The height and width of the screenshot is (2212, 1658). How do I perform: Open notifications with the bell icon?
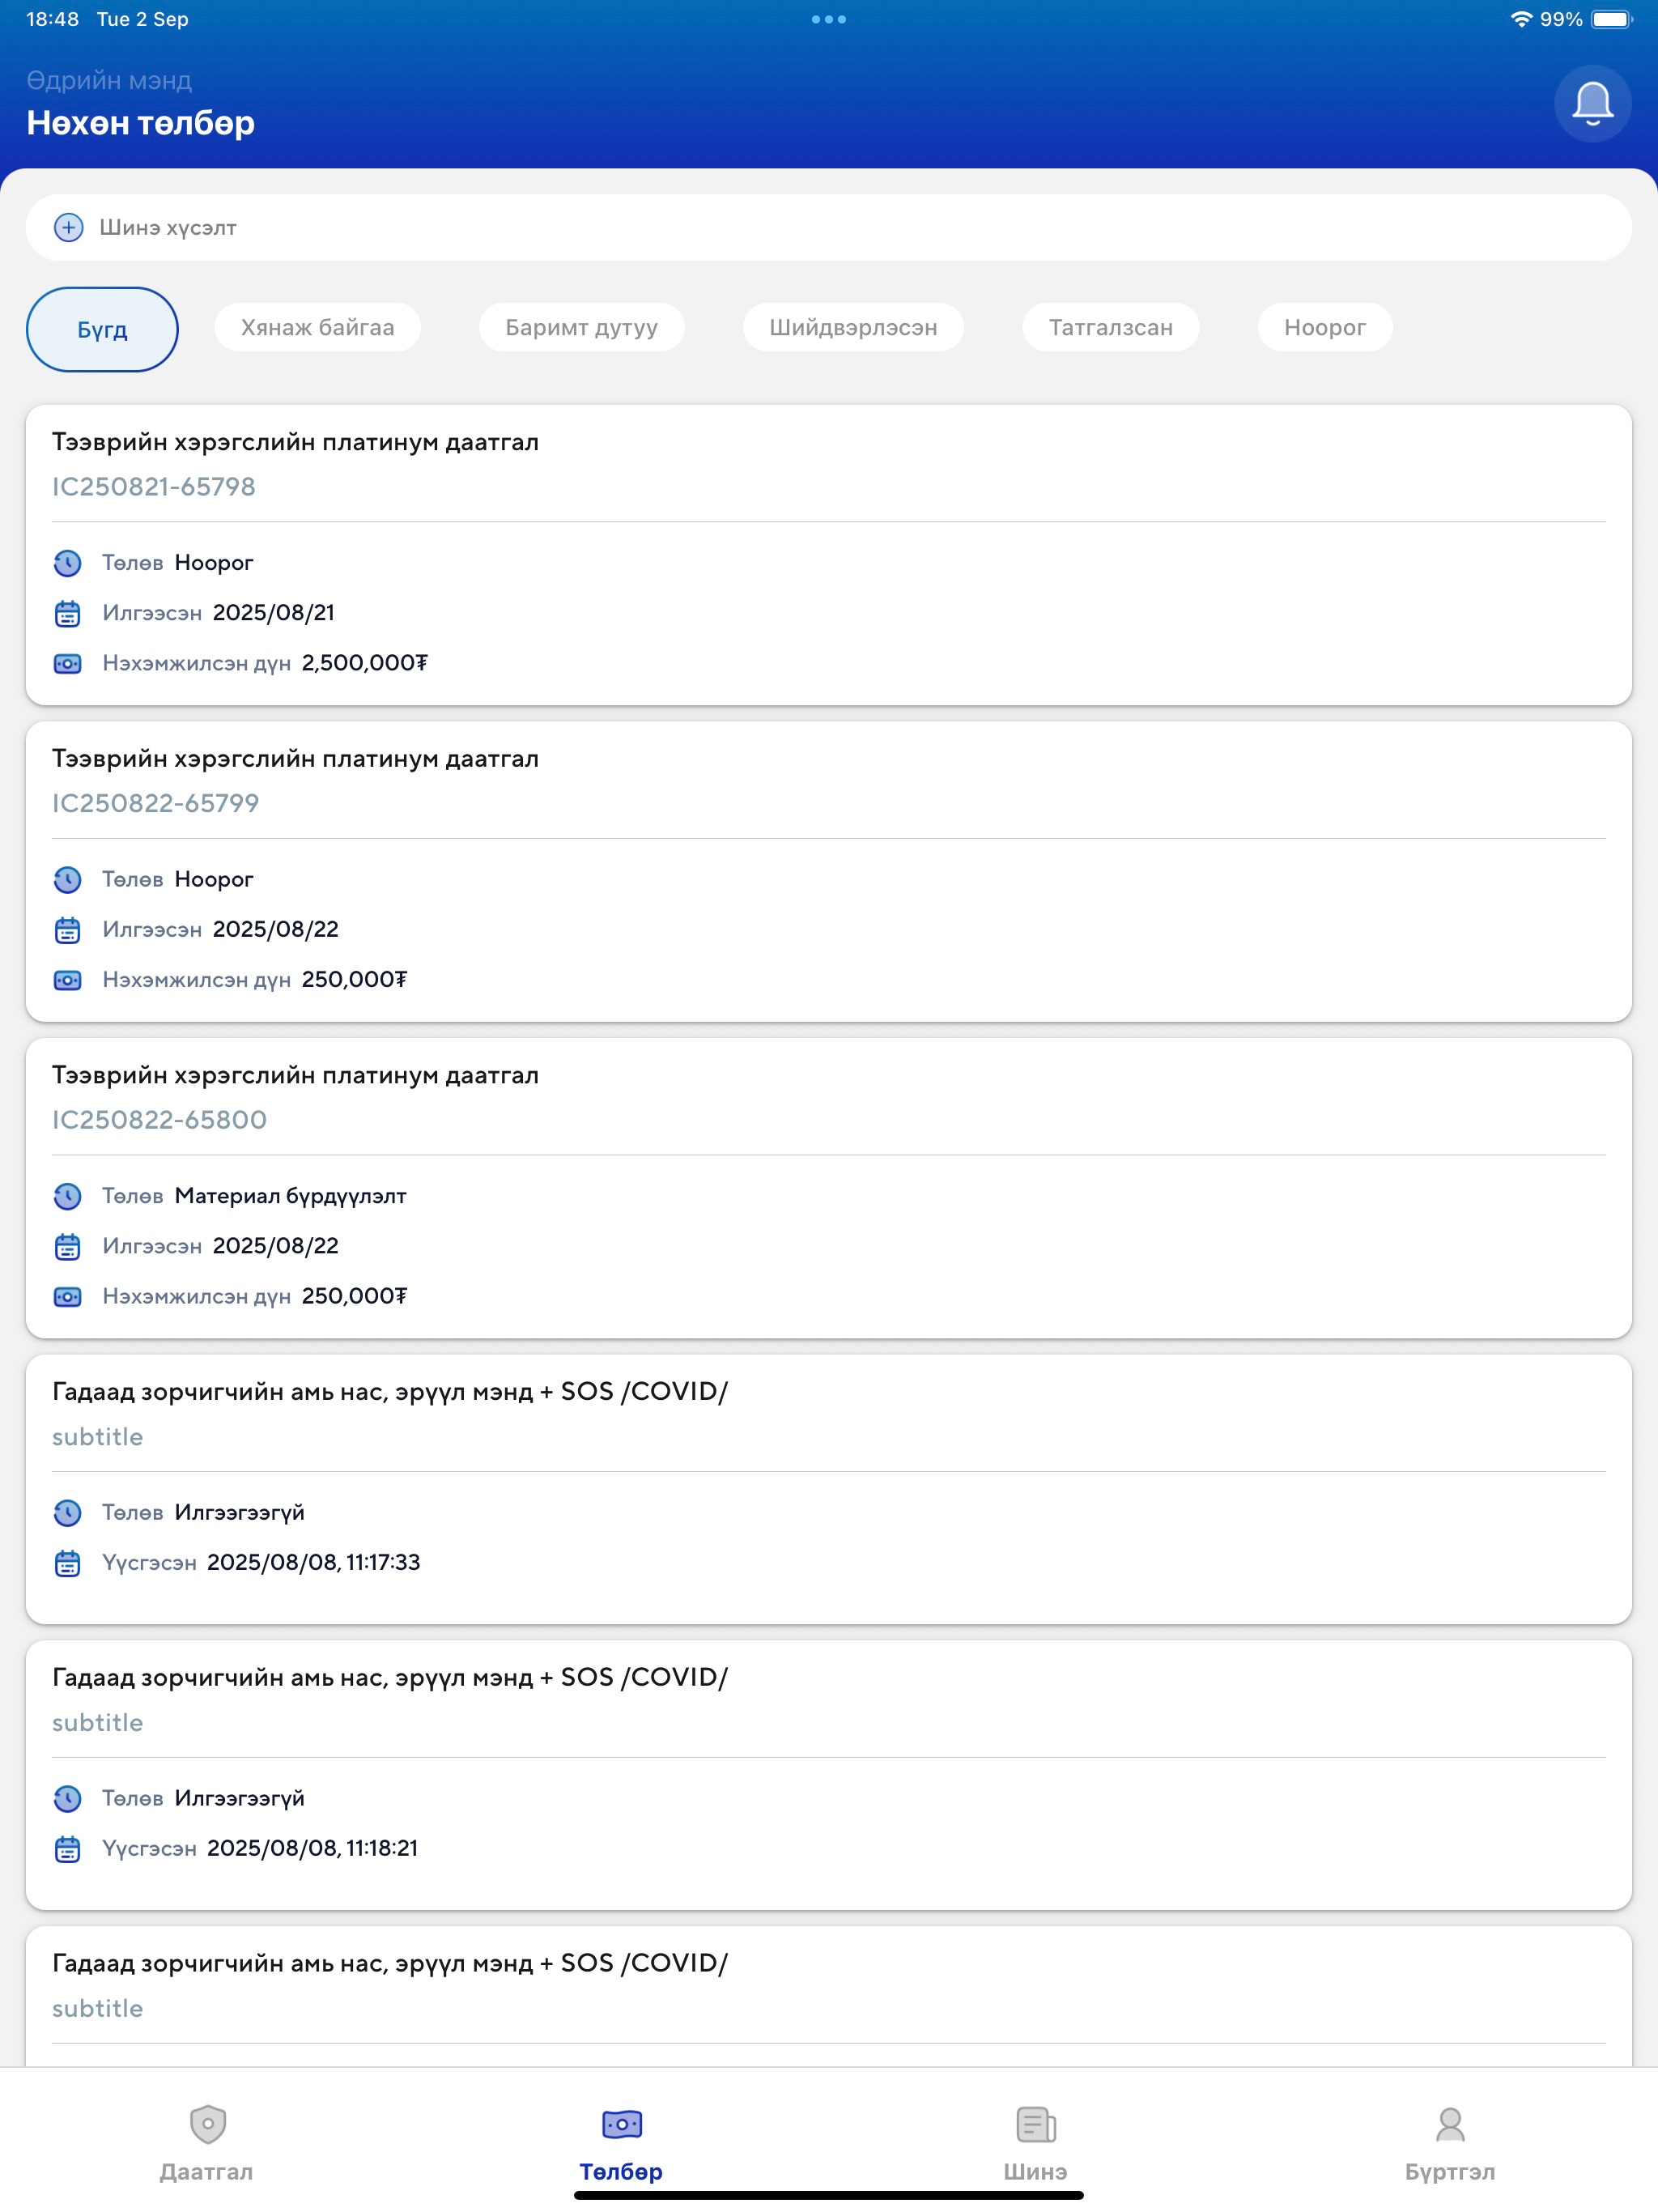point(1592,103)
